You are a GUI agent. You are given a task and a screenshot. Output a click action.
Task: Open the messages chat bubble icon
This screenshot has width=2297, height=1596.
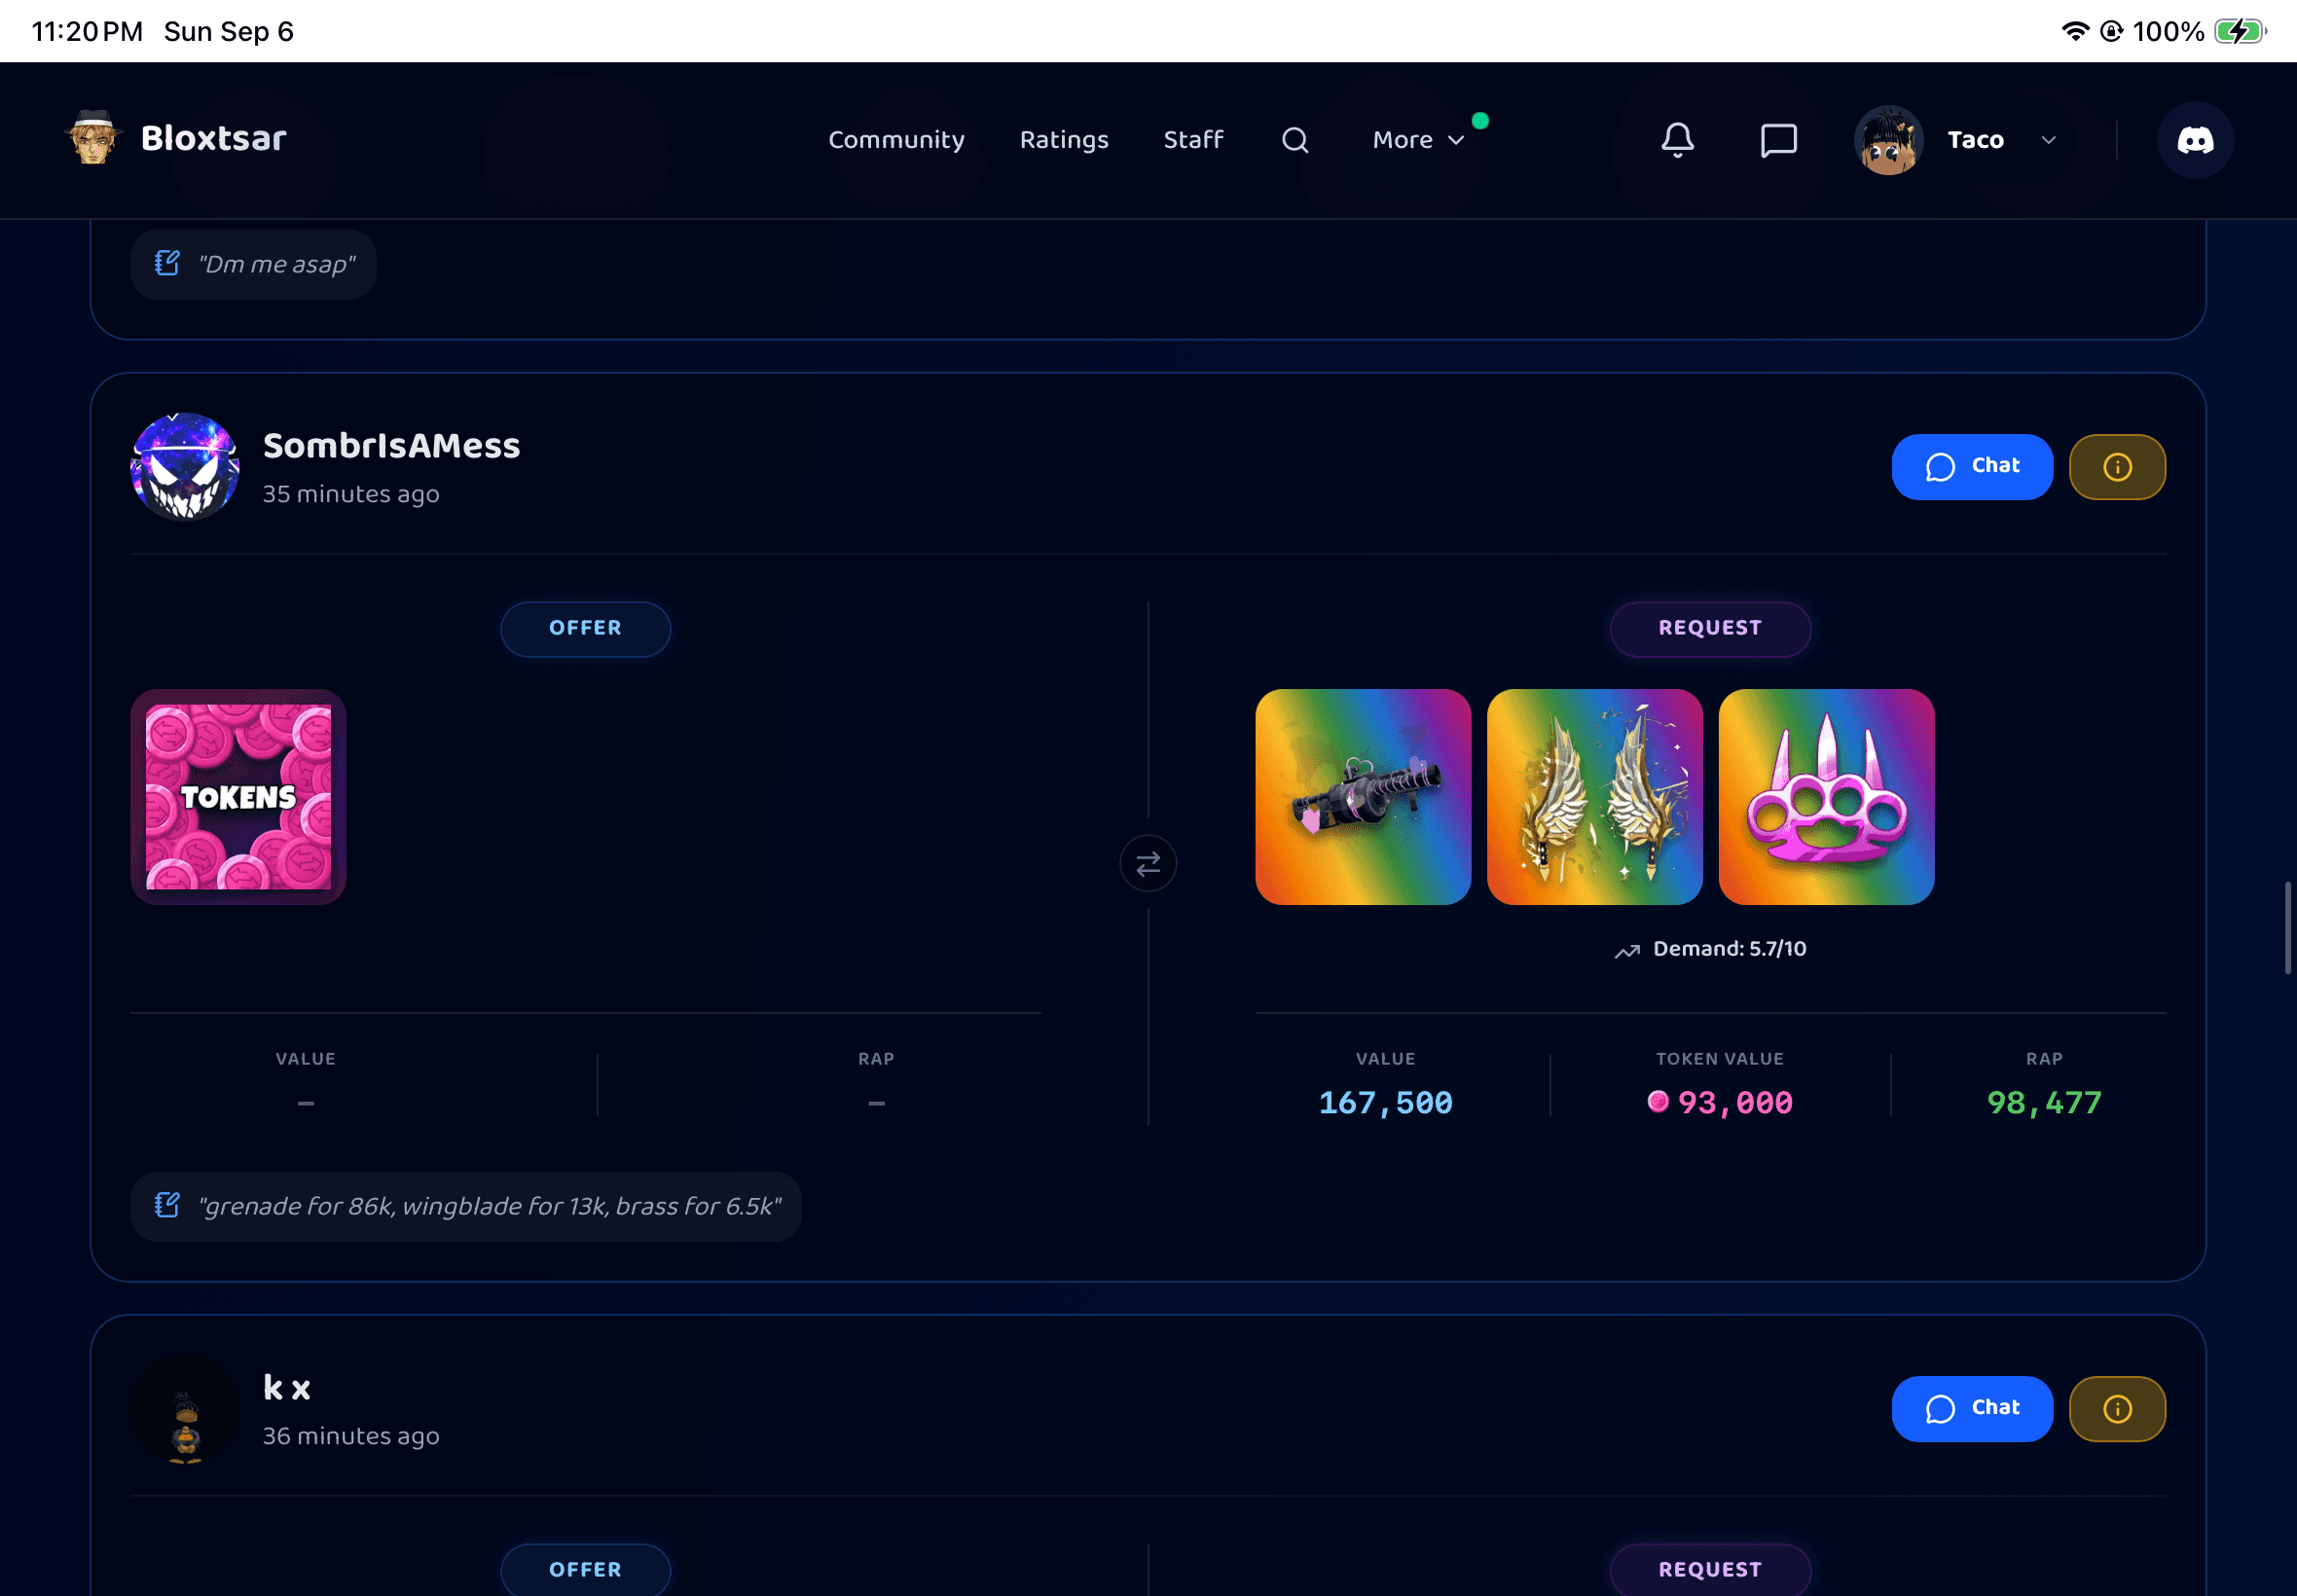pos(1778,140)
